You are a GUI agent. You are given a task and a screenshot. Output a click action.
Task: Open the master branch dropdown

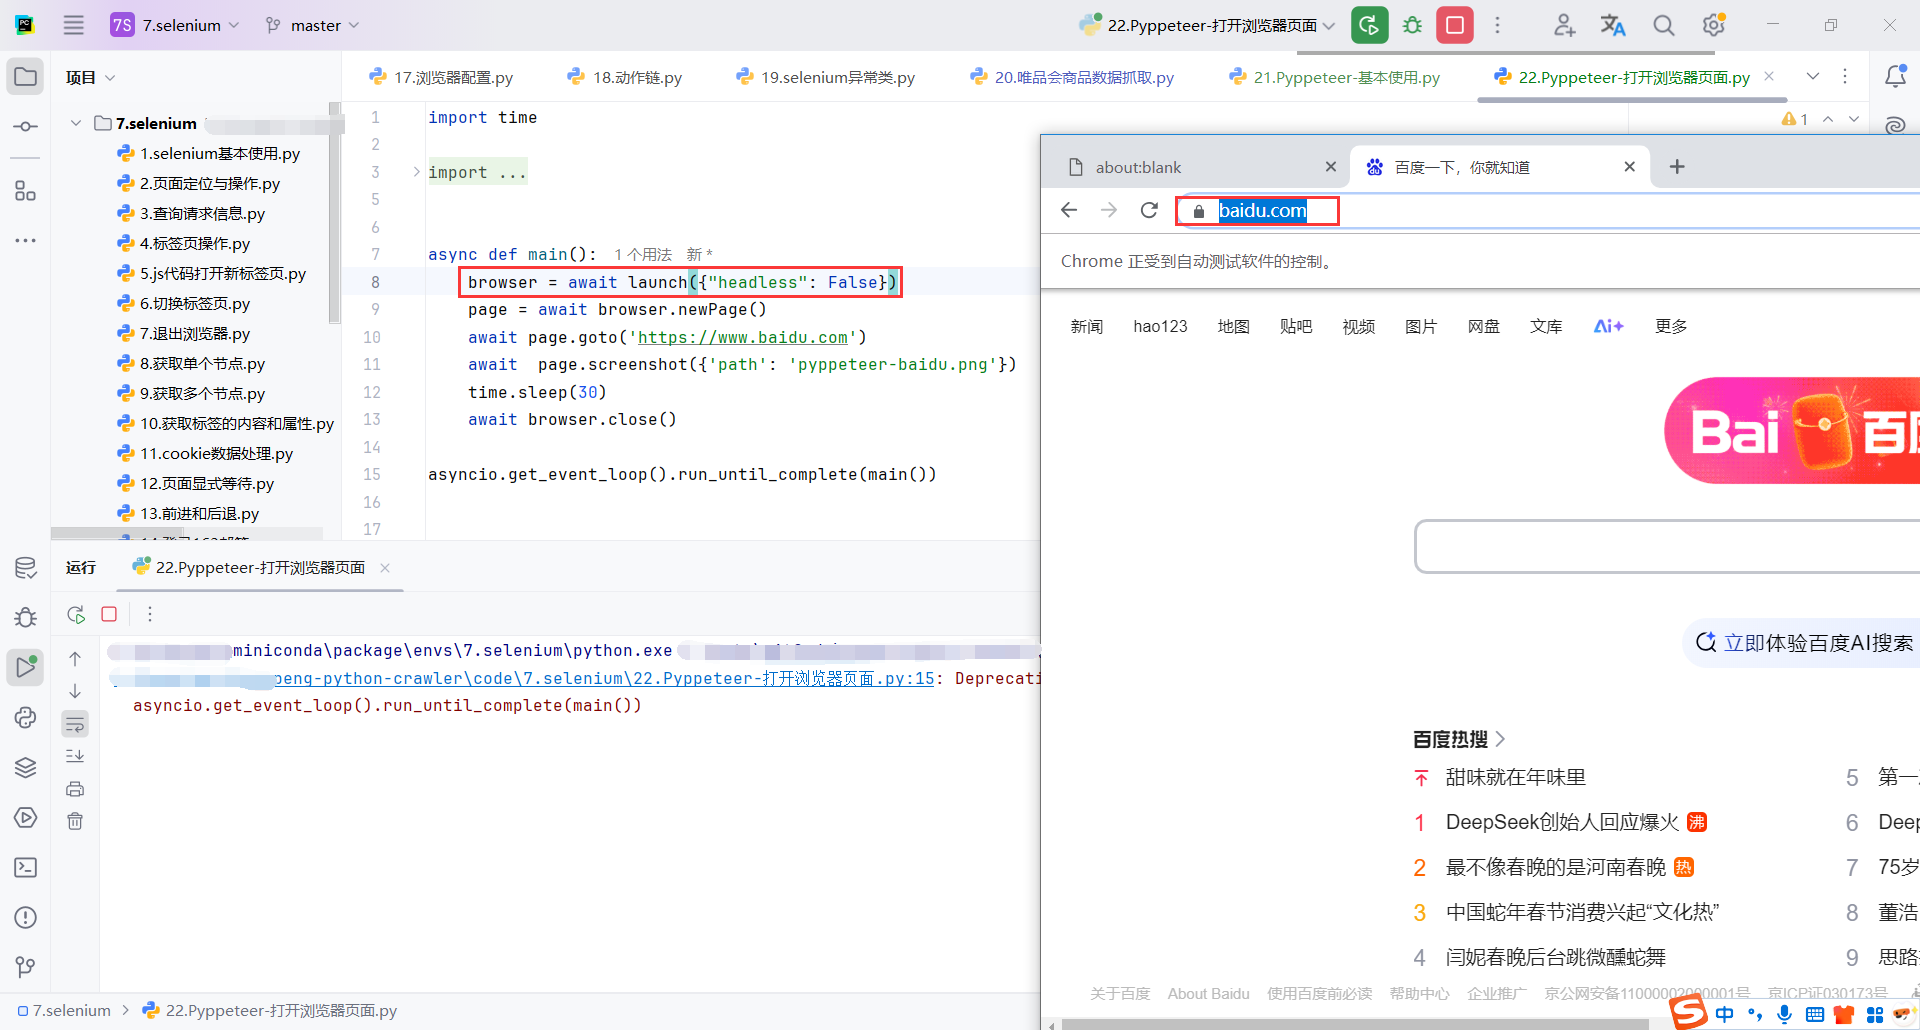coord(312,25)
